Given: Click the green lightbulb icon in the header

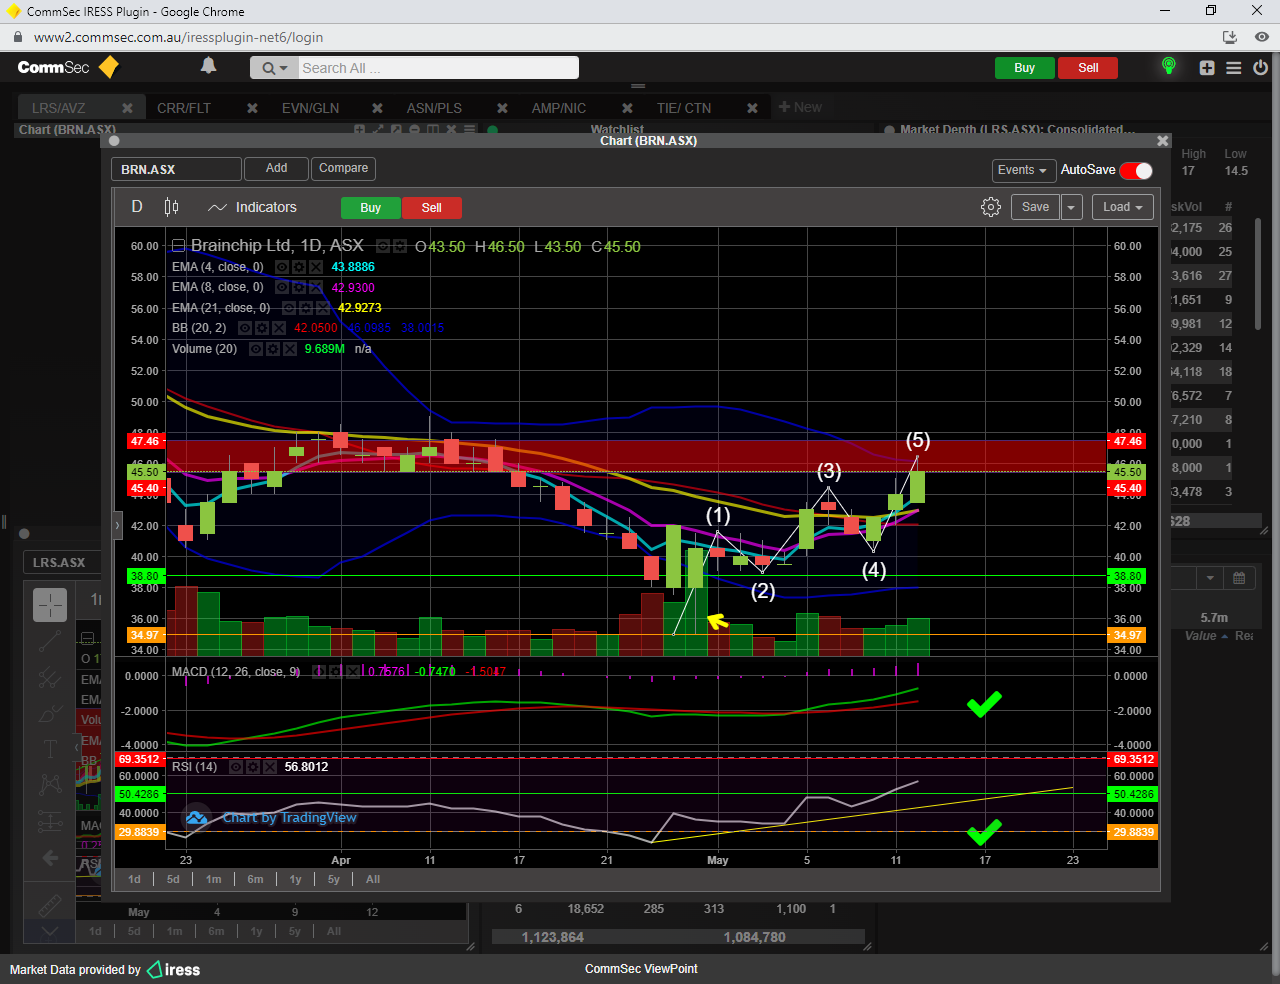Looking at the screenshot, I should coord(1168,66).
